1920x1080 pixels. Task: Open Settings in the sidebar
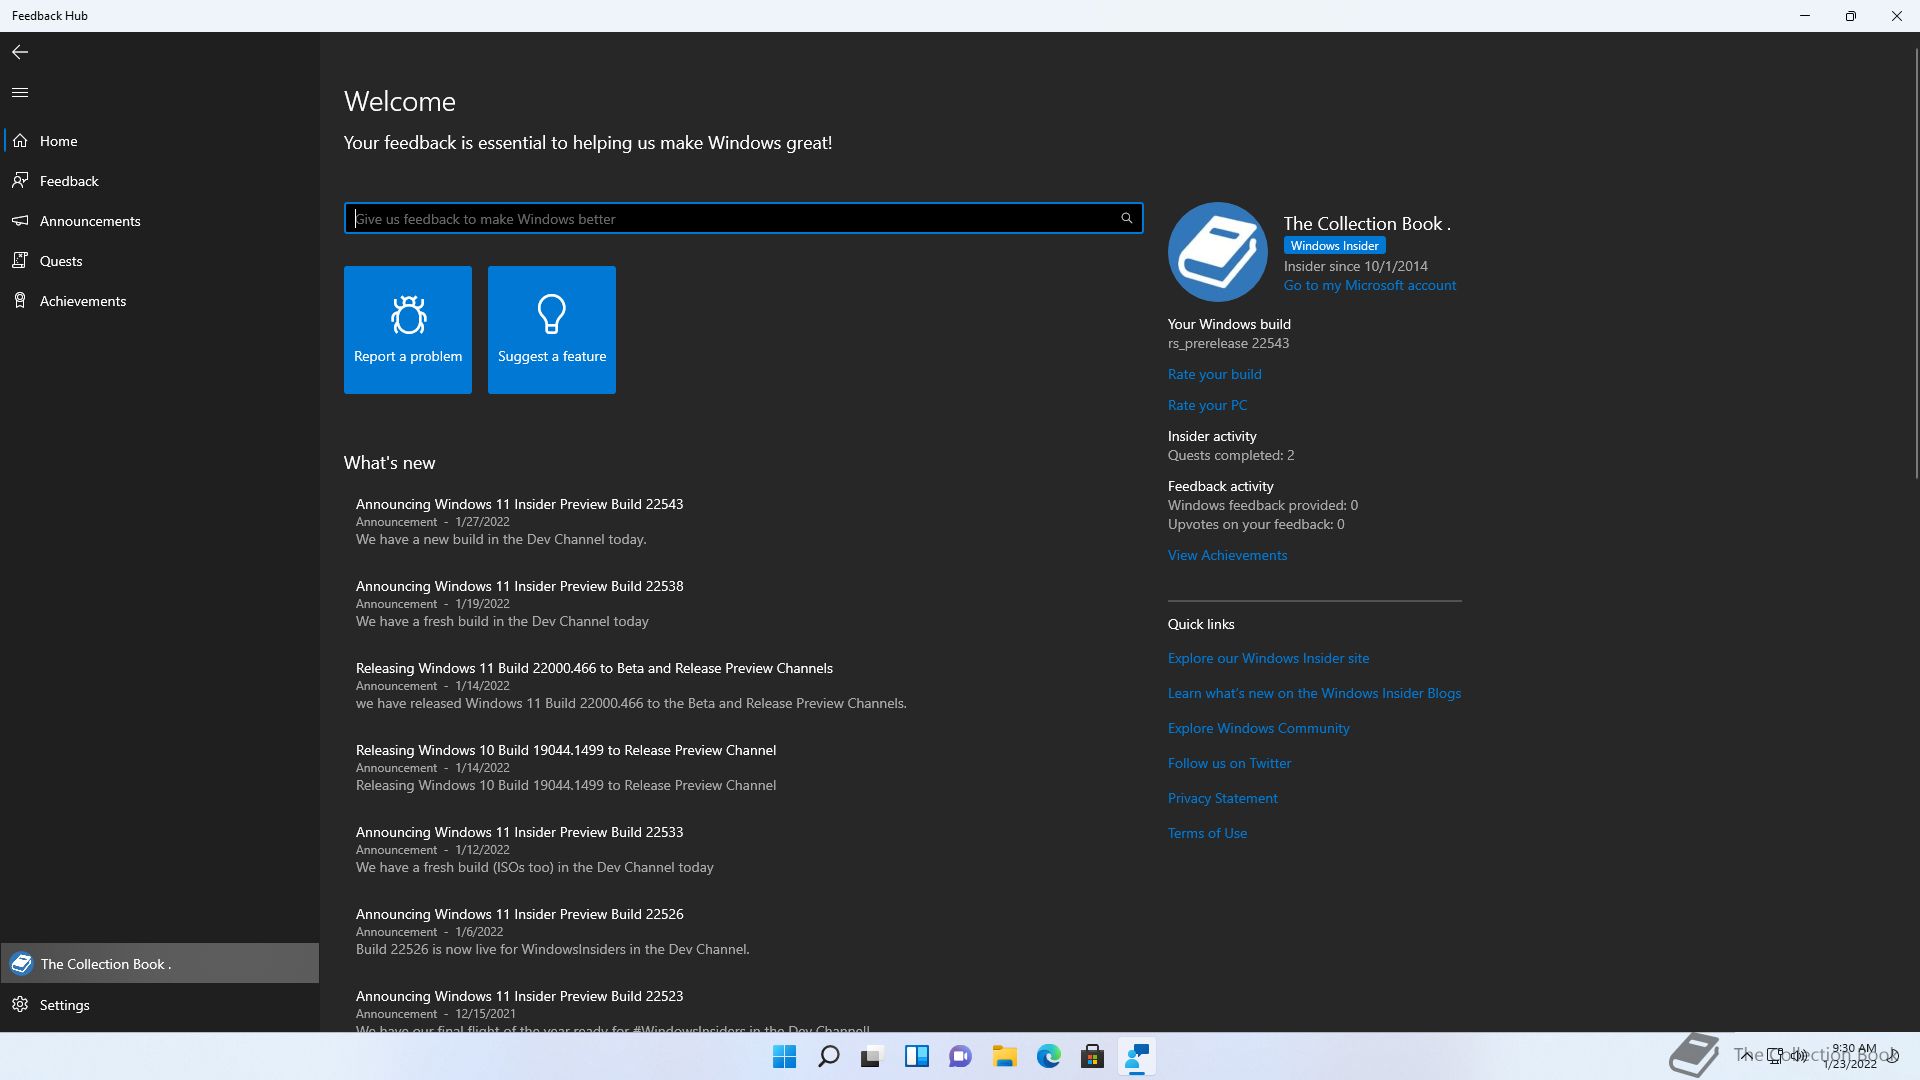point(160,1005)
